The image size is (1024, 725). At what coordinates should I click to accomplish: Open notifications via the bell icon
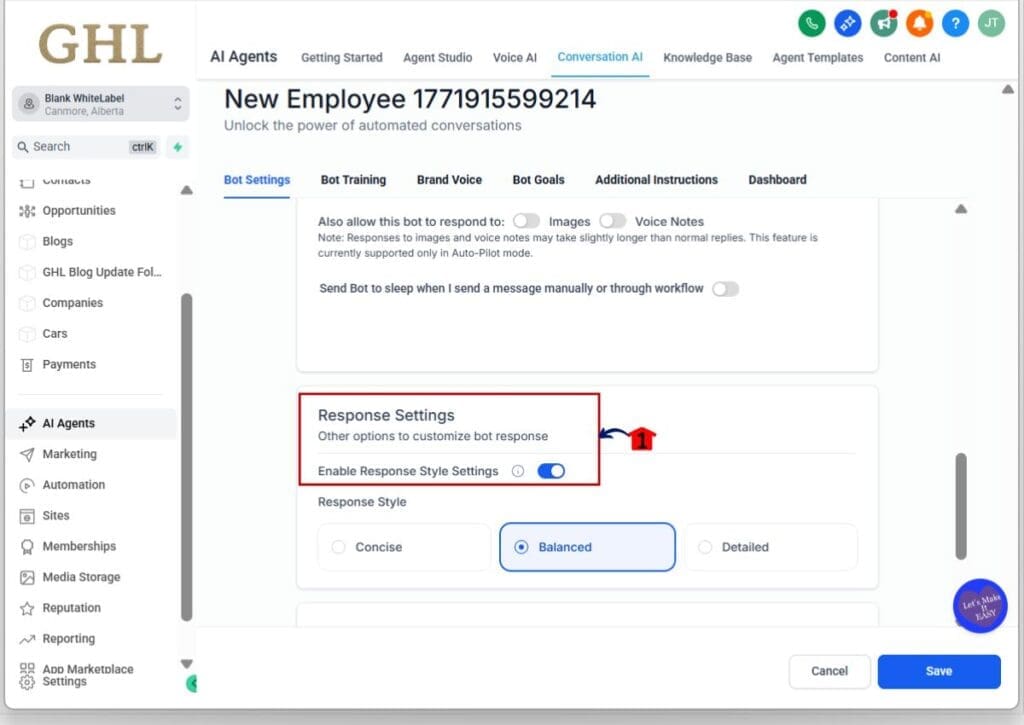(919, 22)
